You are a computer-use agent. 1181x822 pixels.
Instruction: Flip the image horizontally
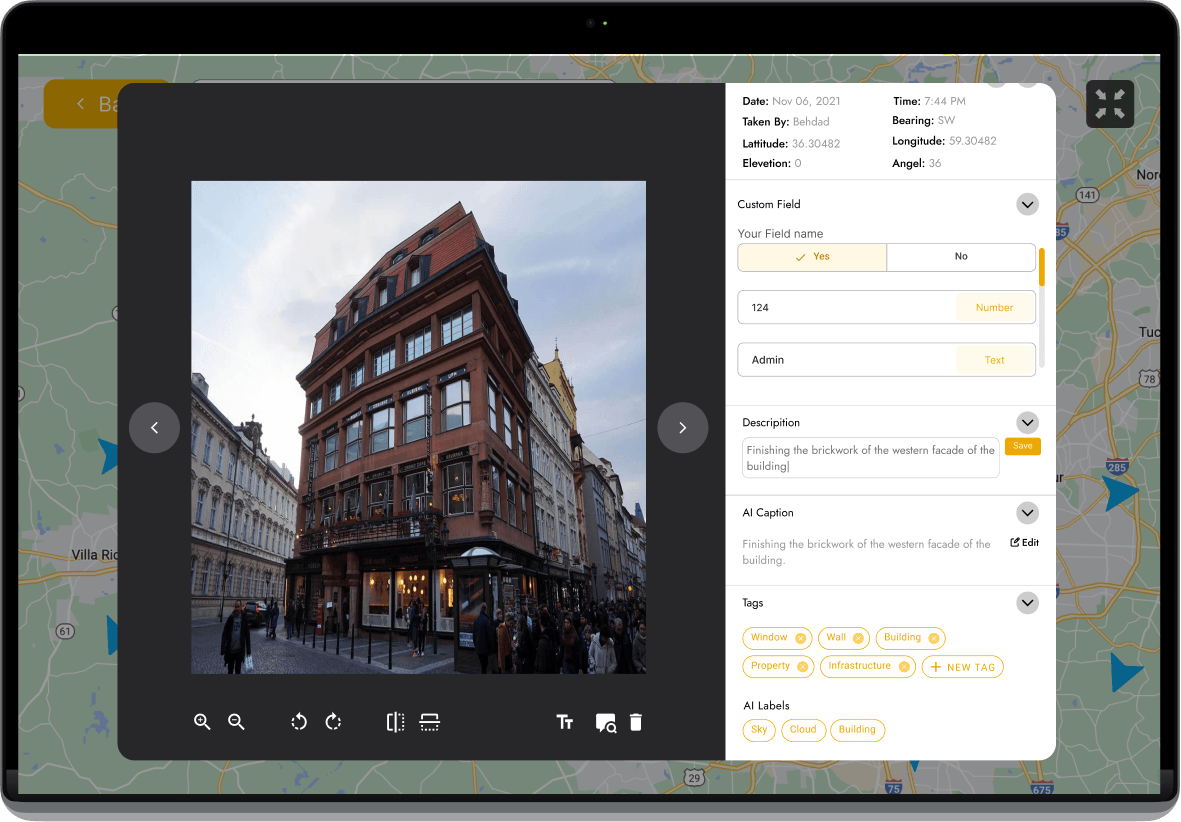[x=395, y=722]
